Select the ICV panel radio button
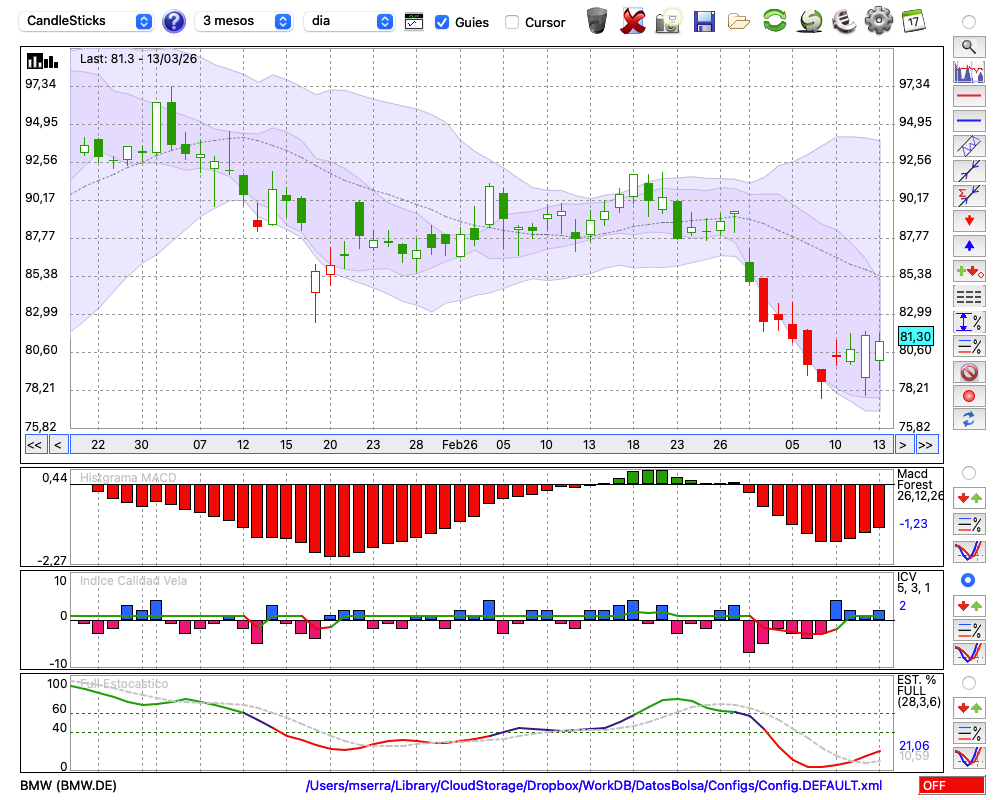This screenshot has width=1000, height=800. [x=968, y=580]
